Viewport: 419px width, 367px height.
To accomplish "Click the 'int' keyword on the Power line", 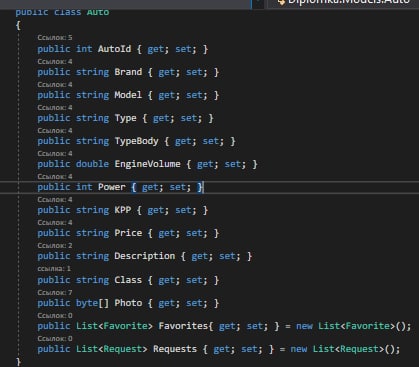I will point(84,187).
